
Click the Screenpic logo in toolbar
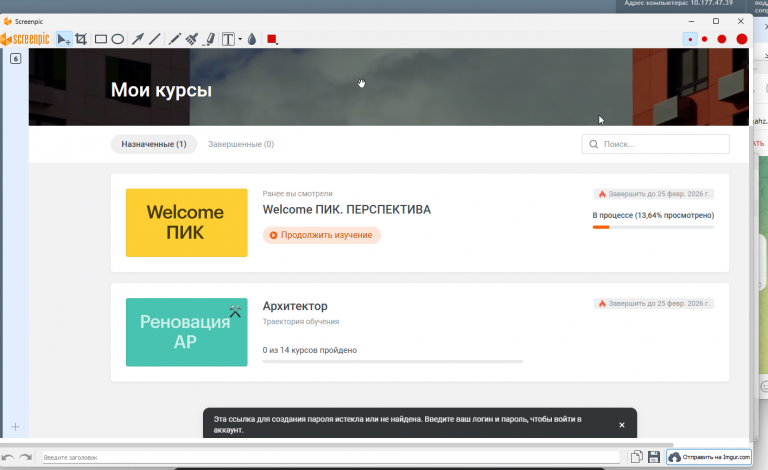click(x=25, y=39)
